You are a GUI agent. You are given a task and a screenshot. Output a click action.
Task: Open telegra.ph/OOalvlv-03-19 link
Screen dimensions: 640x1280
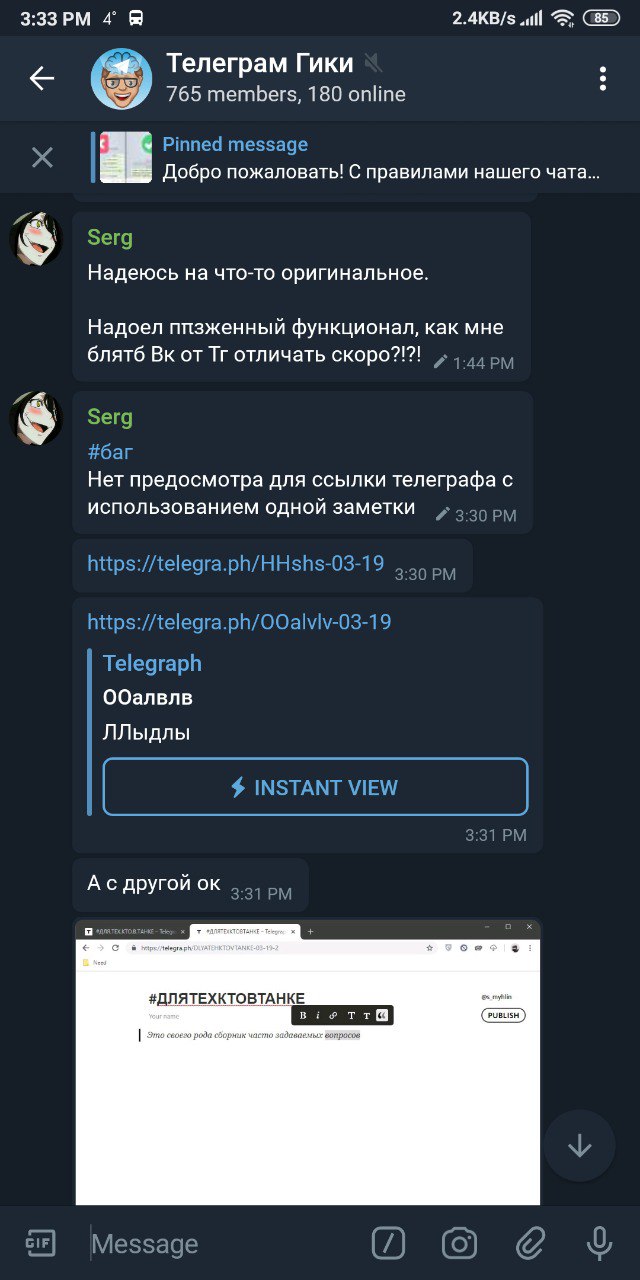coord(239,622)
